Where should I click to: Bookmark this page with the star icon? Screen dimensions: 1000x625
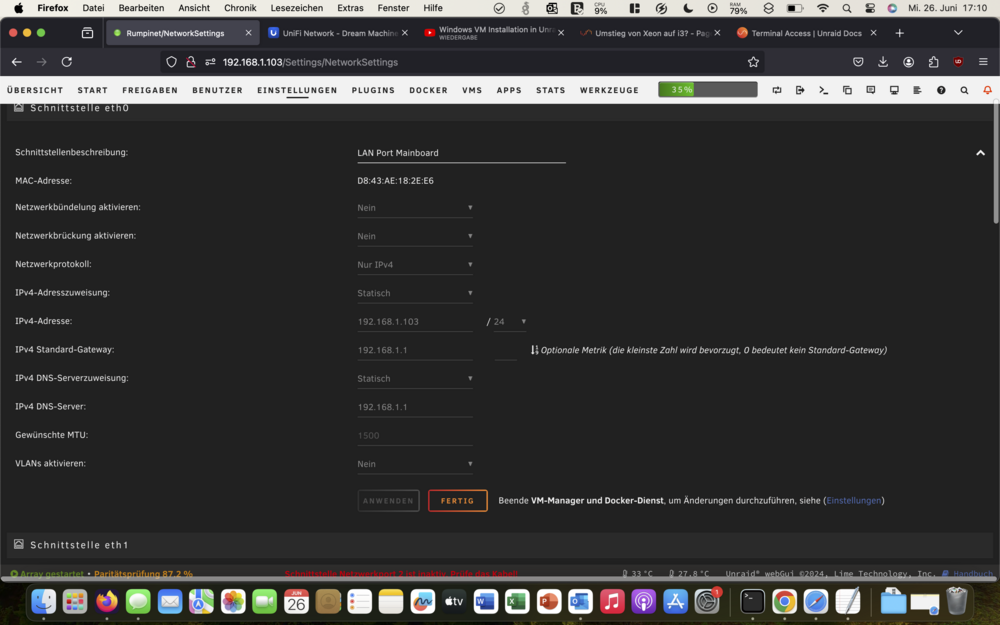(x=753, y=62)
